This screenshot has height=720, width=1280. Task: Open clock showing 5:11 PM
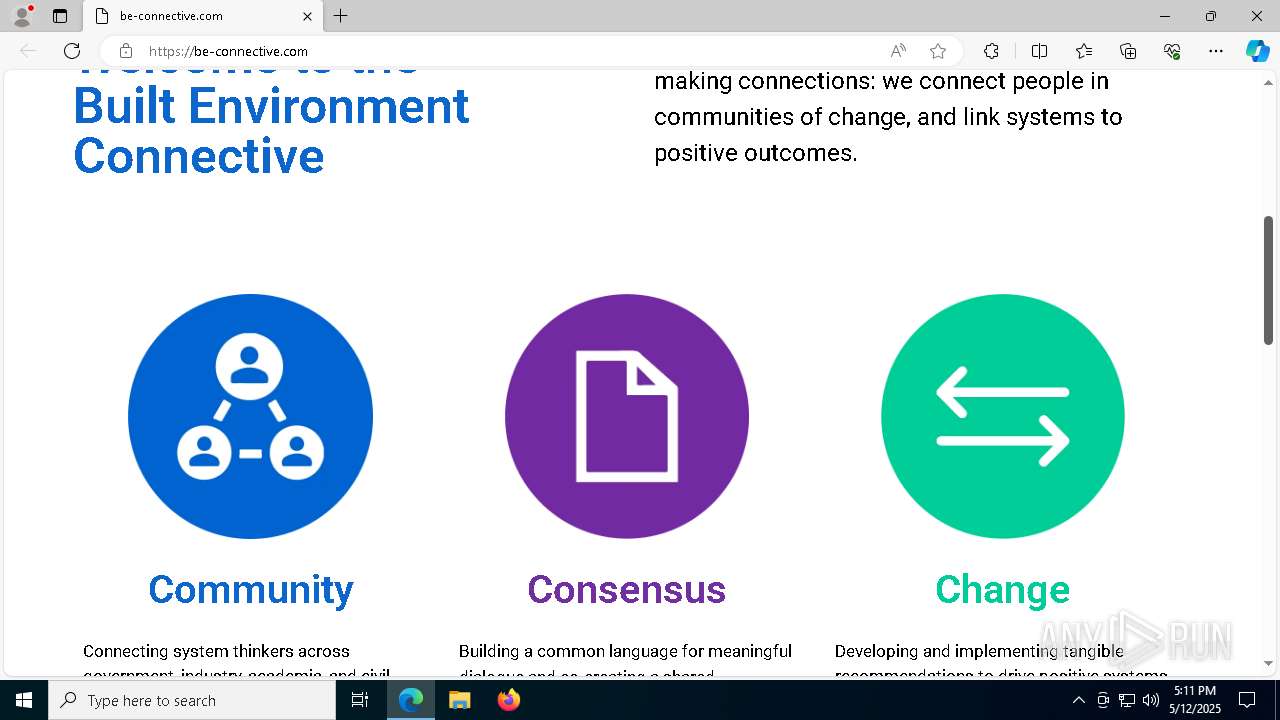tap(1194, 700)
